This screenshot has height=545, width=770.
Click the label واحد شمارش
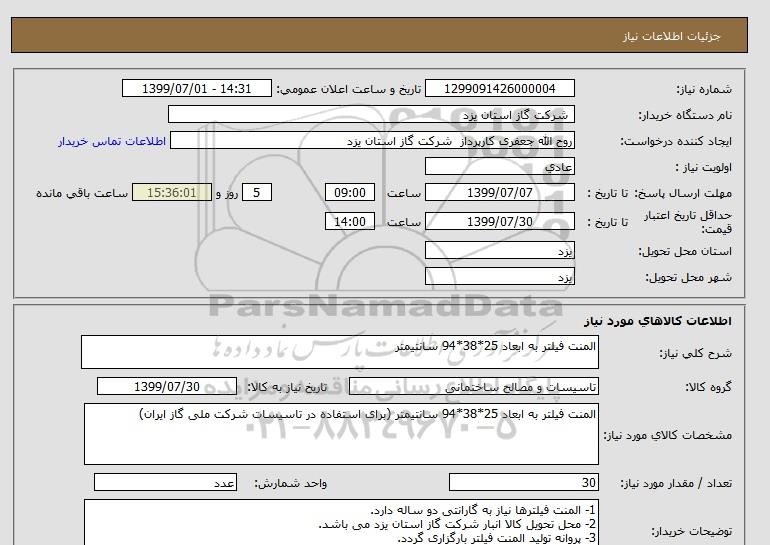[x=291, y=484]
